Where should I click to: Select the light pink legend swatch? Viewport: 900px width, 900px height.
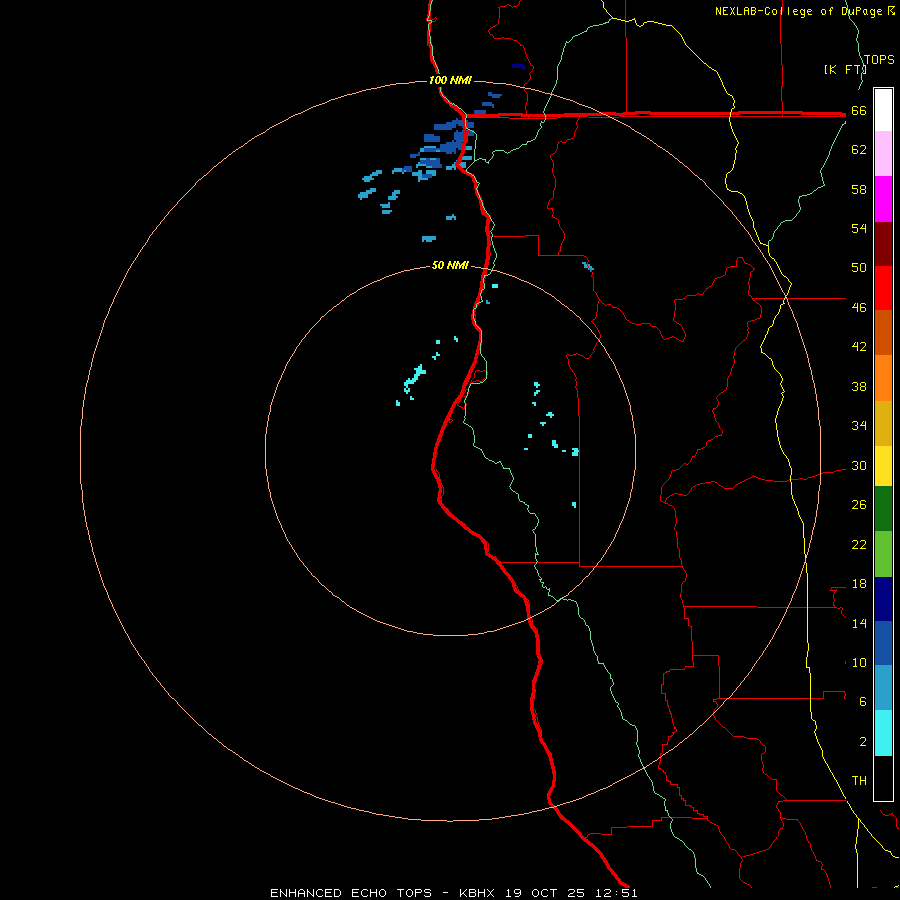click(x=883, y=153)
